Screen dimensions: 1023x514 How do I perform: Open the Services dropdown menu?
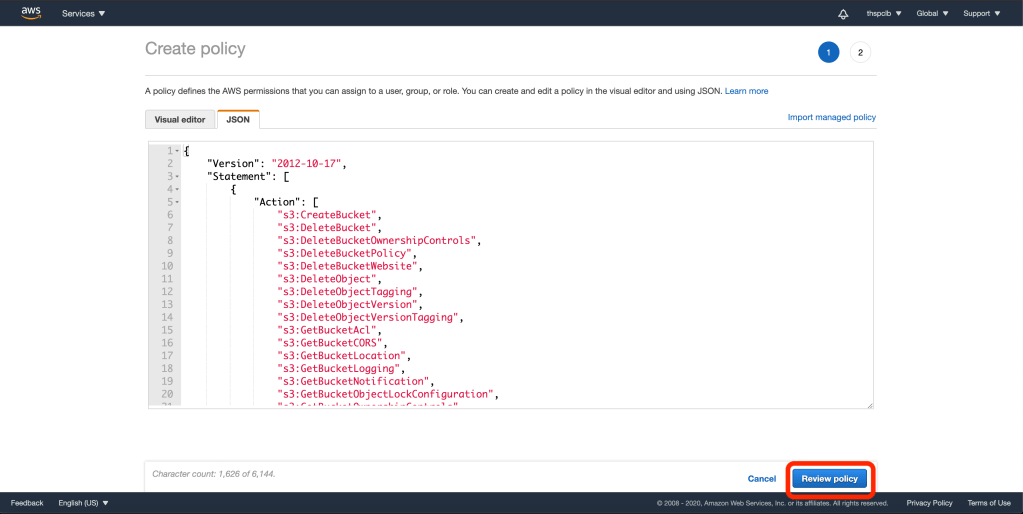pos(83,14)
